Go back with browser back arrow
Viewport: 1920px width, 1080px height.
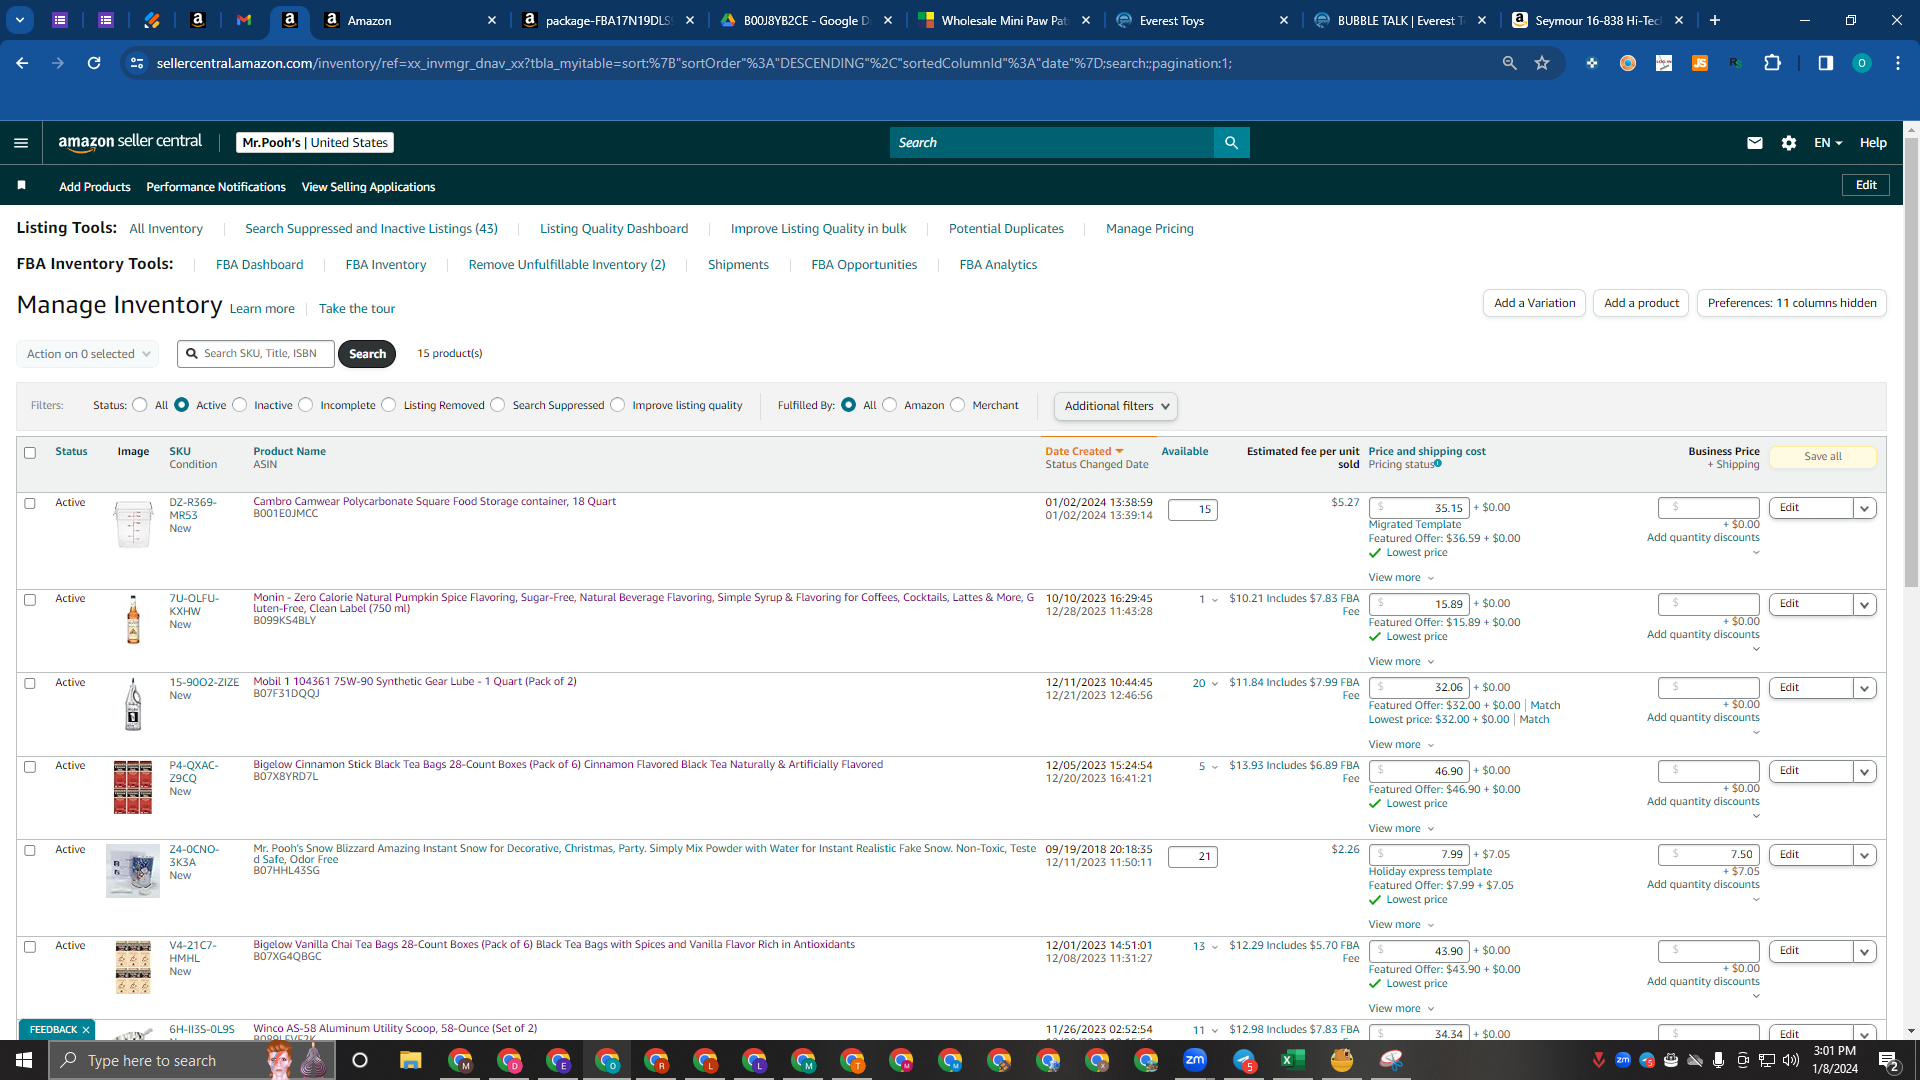pos(22,63)
